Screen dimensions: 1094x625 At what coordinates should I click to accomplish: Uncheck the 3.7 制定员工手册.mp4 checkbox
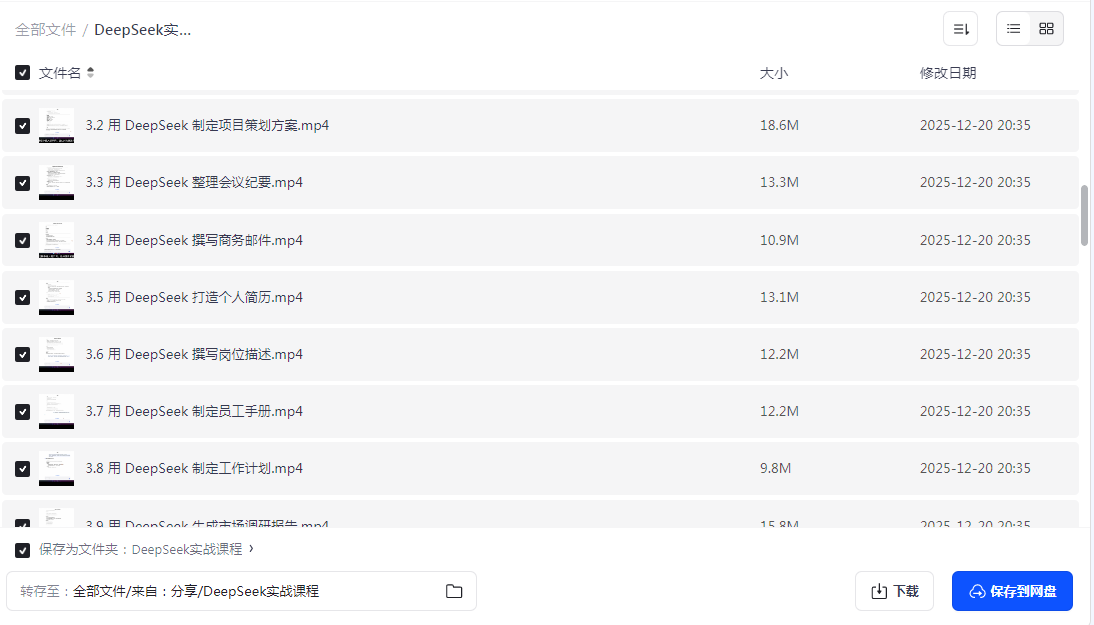click(x=22, y=412)
